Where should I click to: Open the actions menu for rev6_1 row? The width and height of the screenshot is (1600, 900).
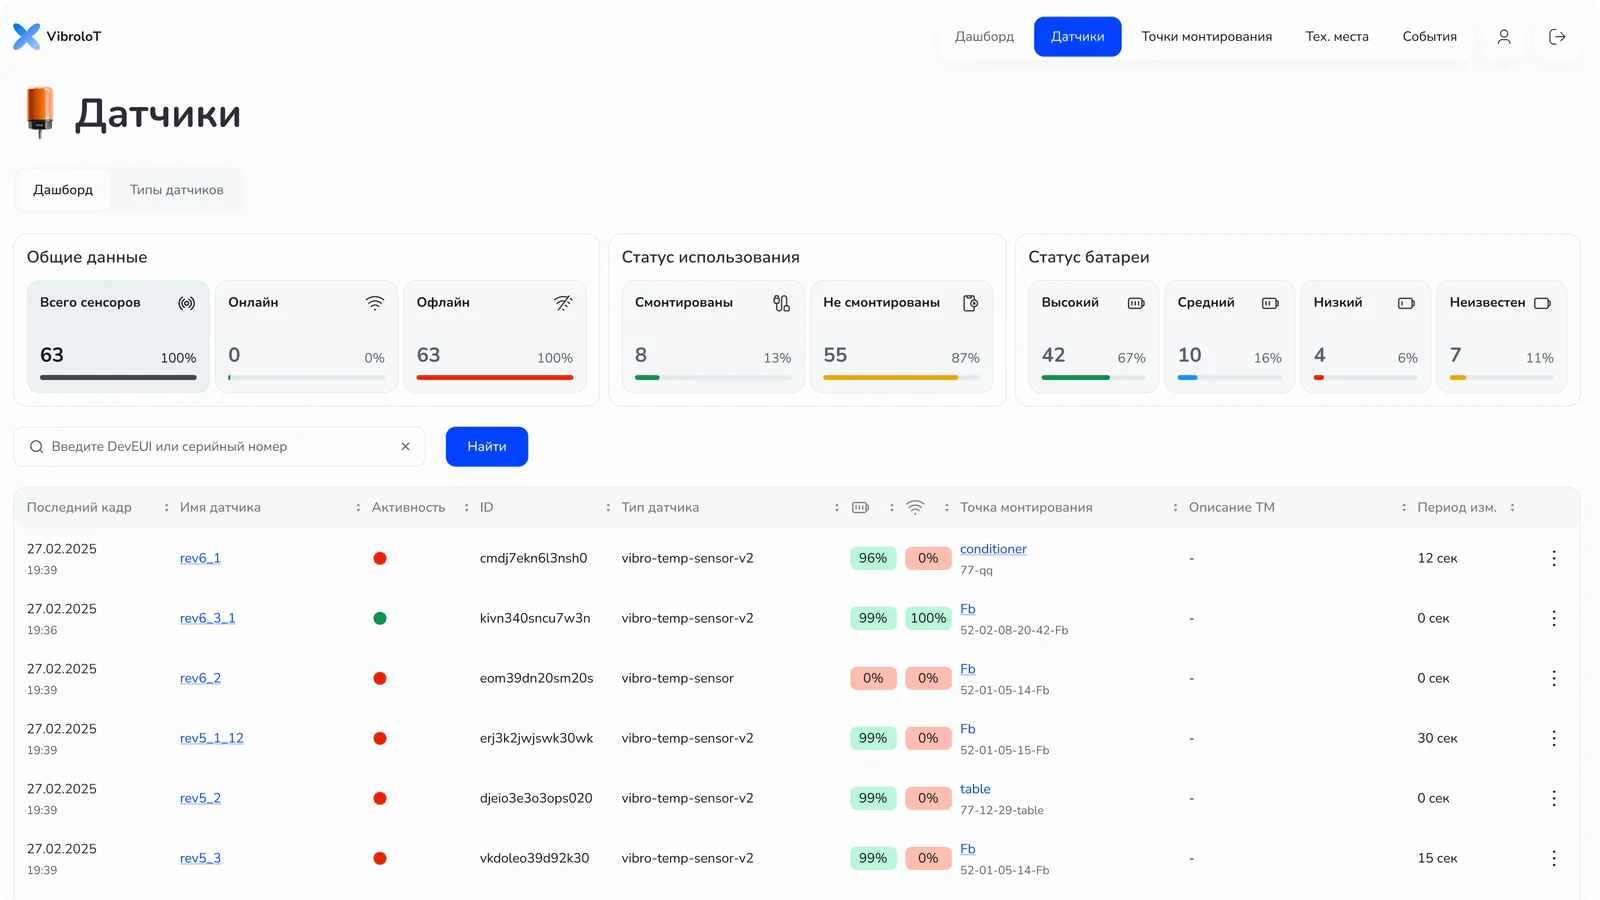point(1554,558)
